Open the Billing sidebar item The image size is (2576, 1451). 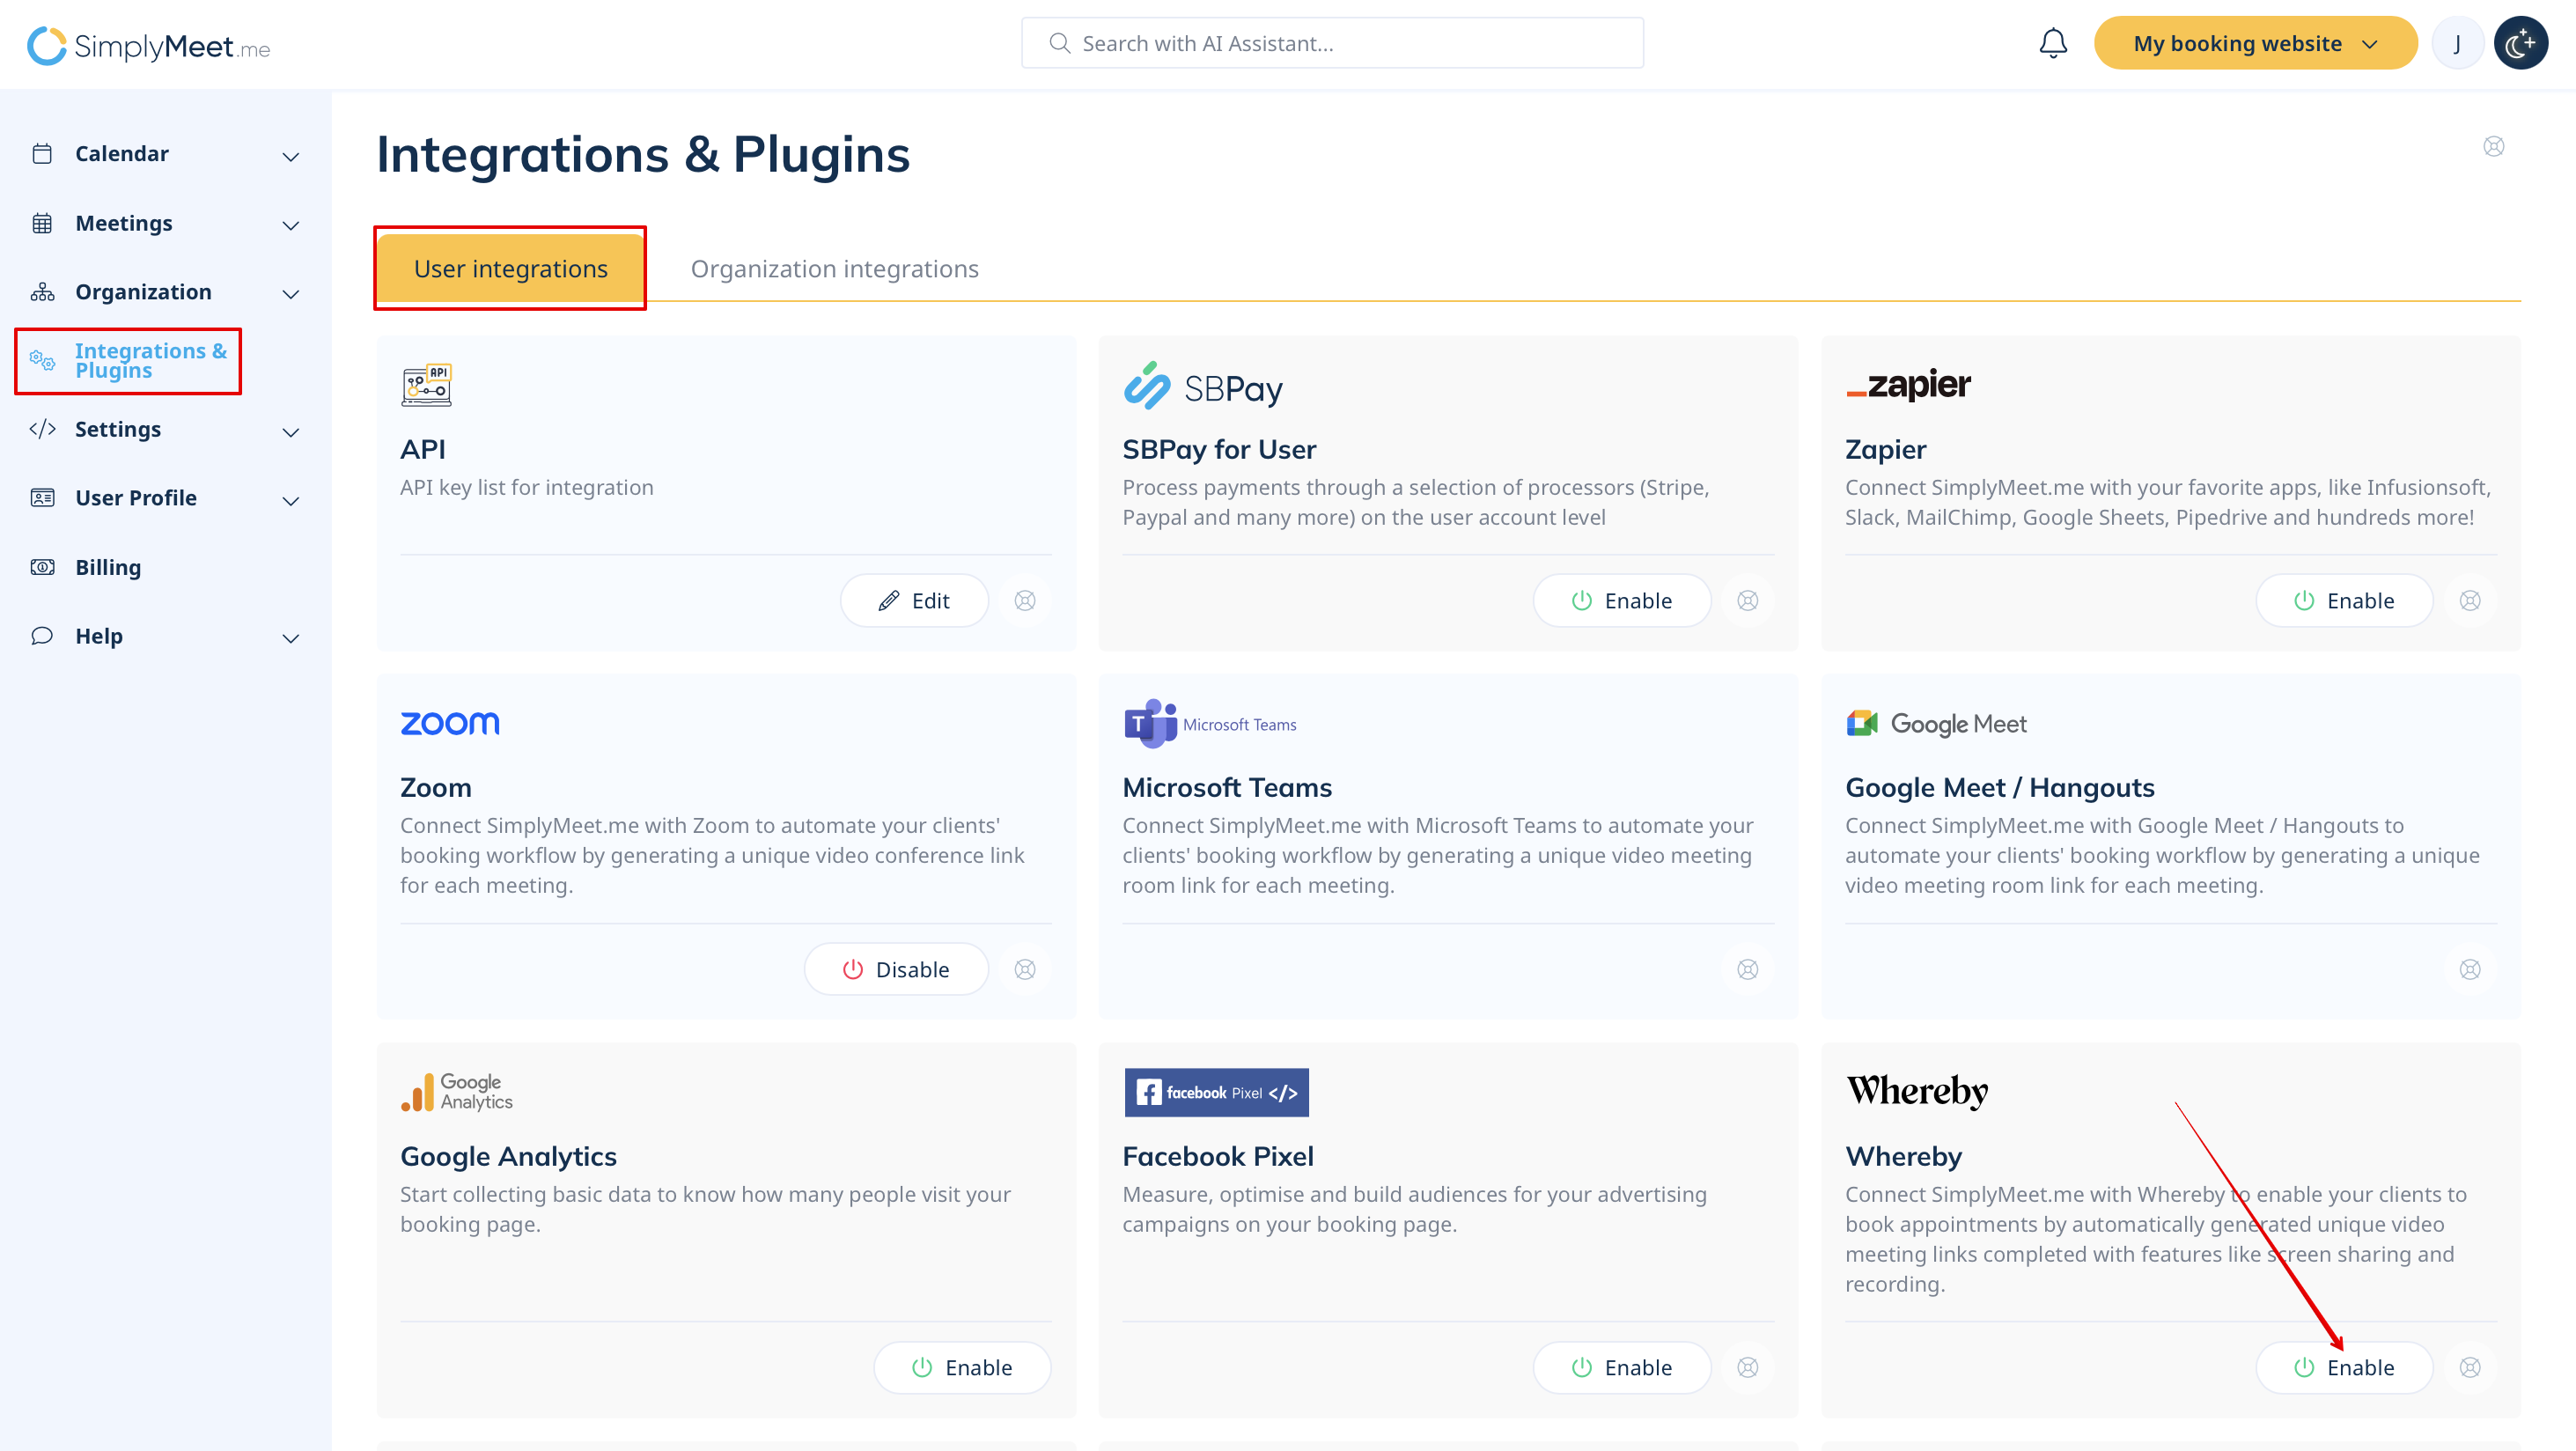(108, 567)
